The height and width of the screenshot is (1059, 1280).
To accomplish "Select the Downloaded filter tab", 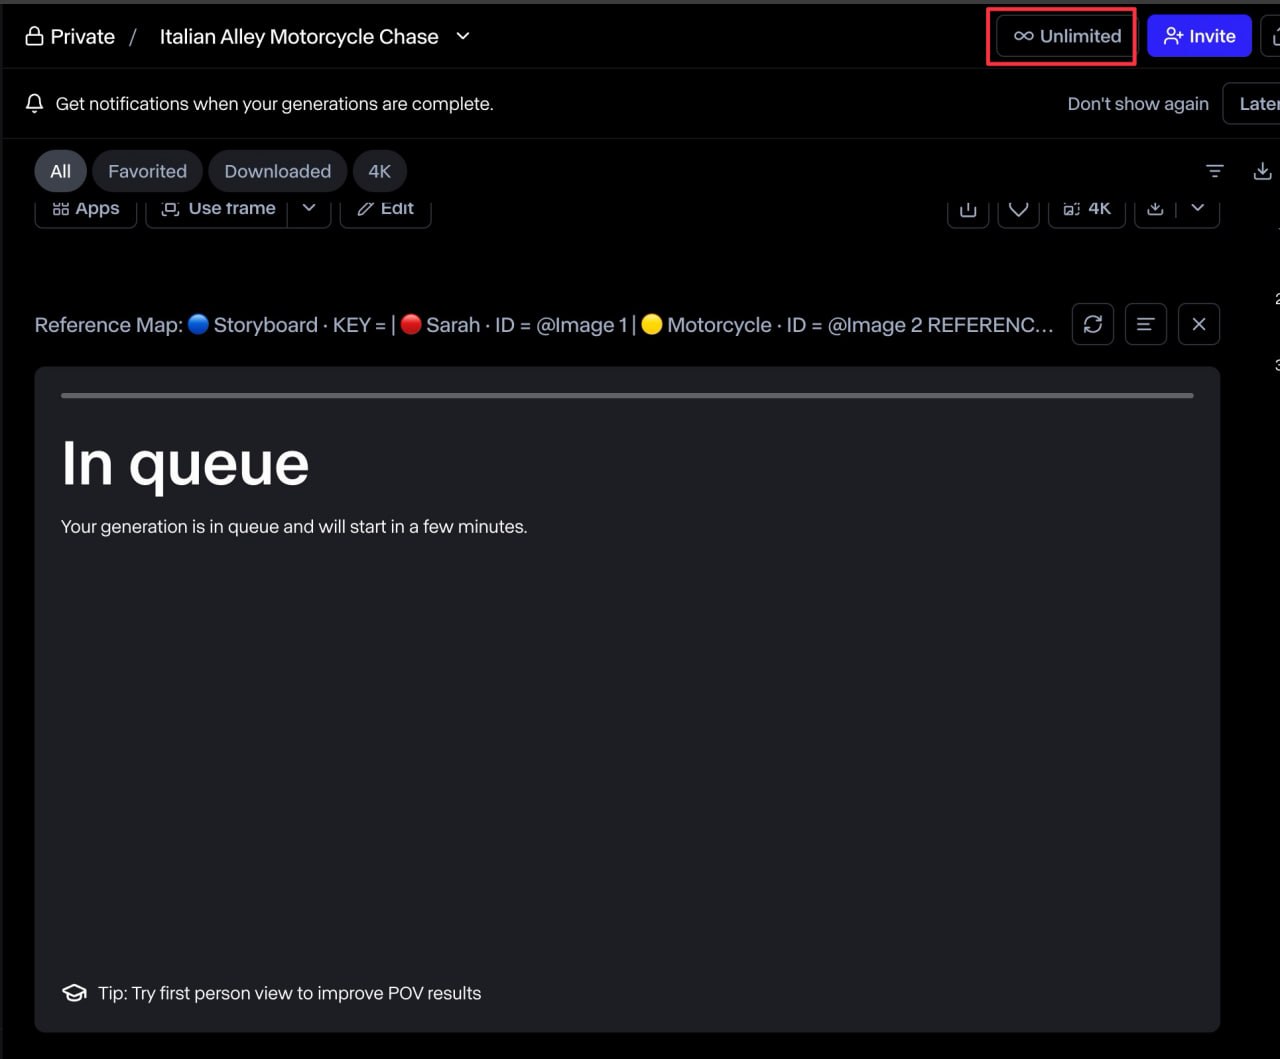I will coord(278,171).
